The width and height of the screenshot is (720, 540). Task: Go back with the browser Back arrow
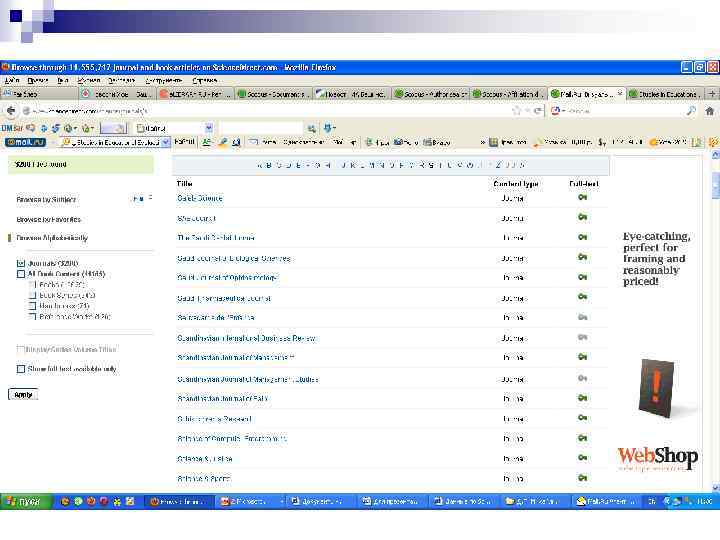click(11, 111)
